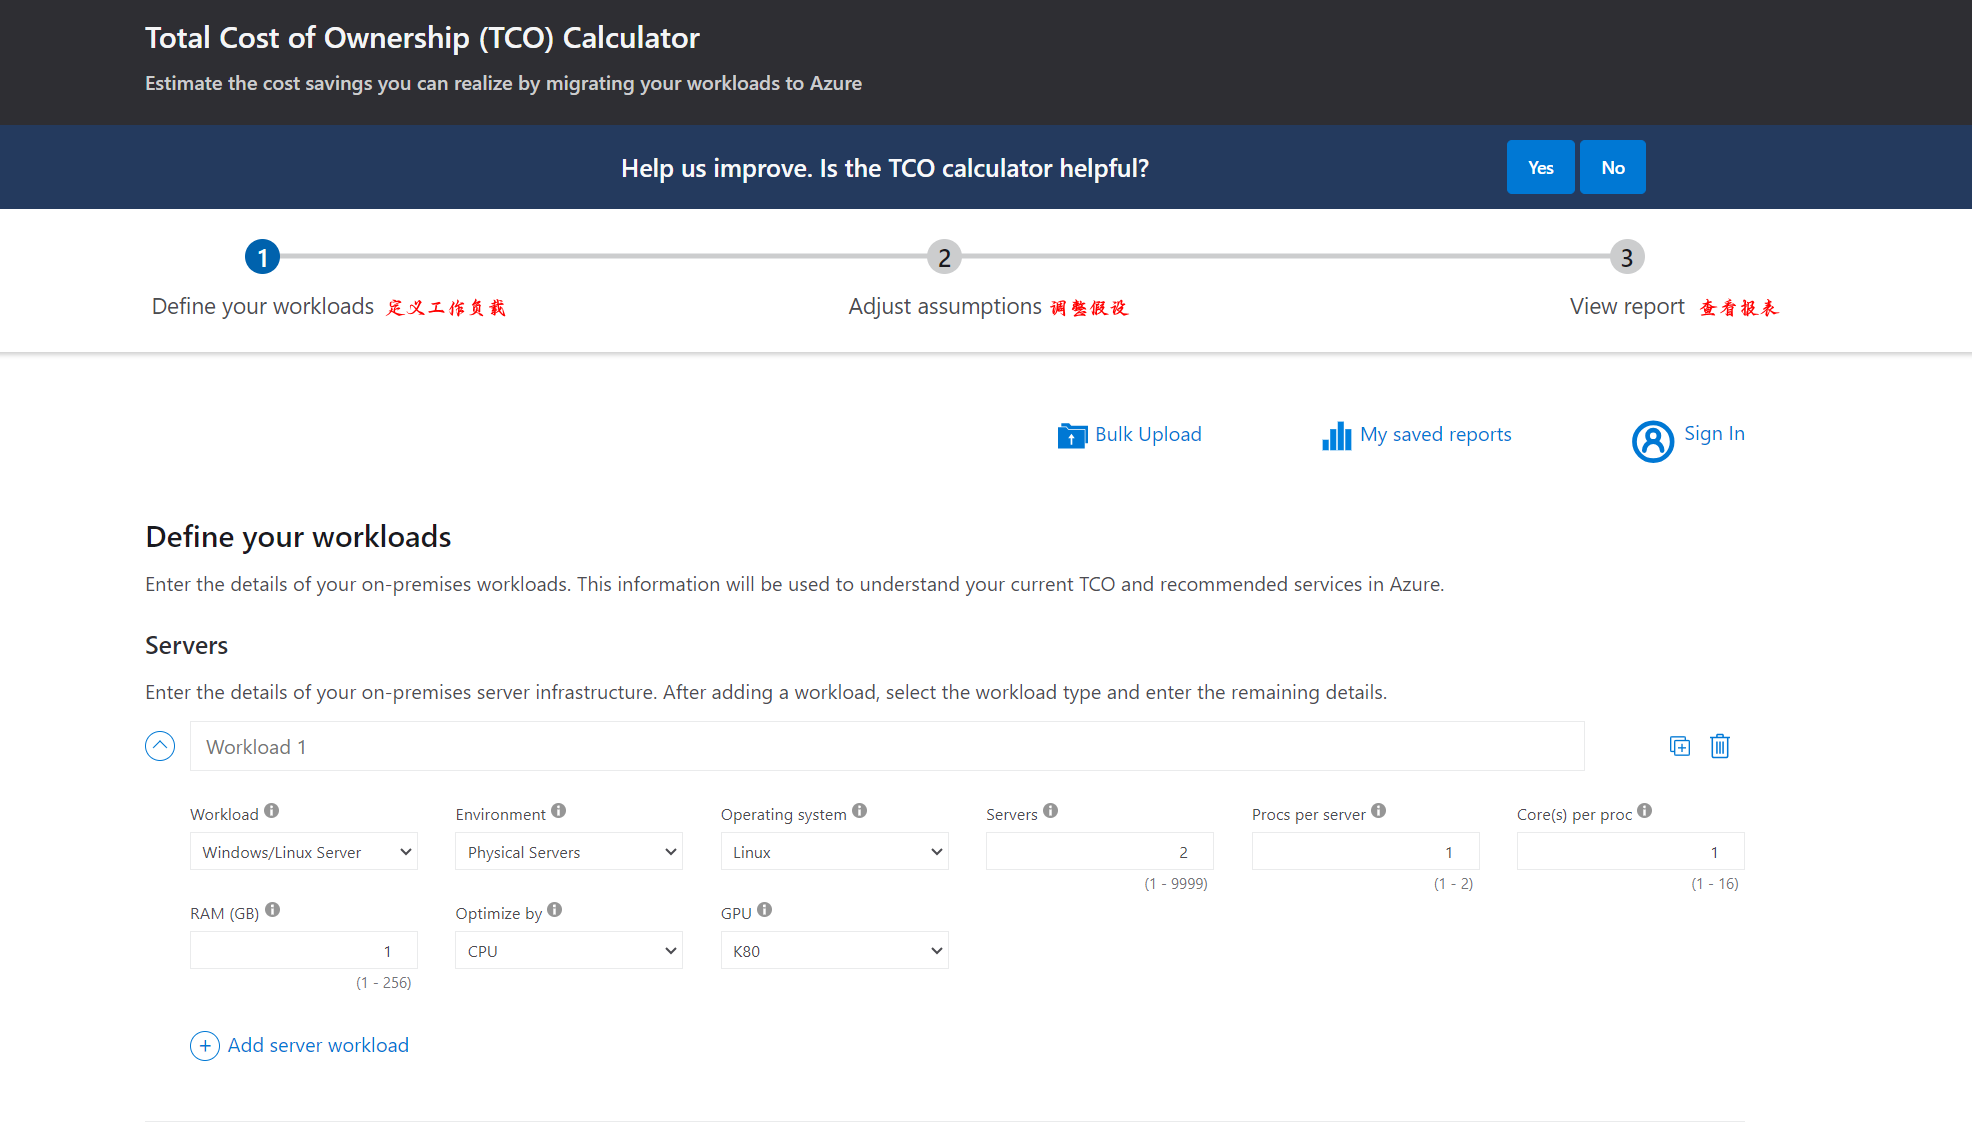This screenshot has width=1972, height=1134.
Task: Click the Bulk Upload folder icon
Action: click(x=1072, y=436)
